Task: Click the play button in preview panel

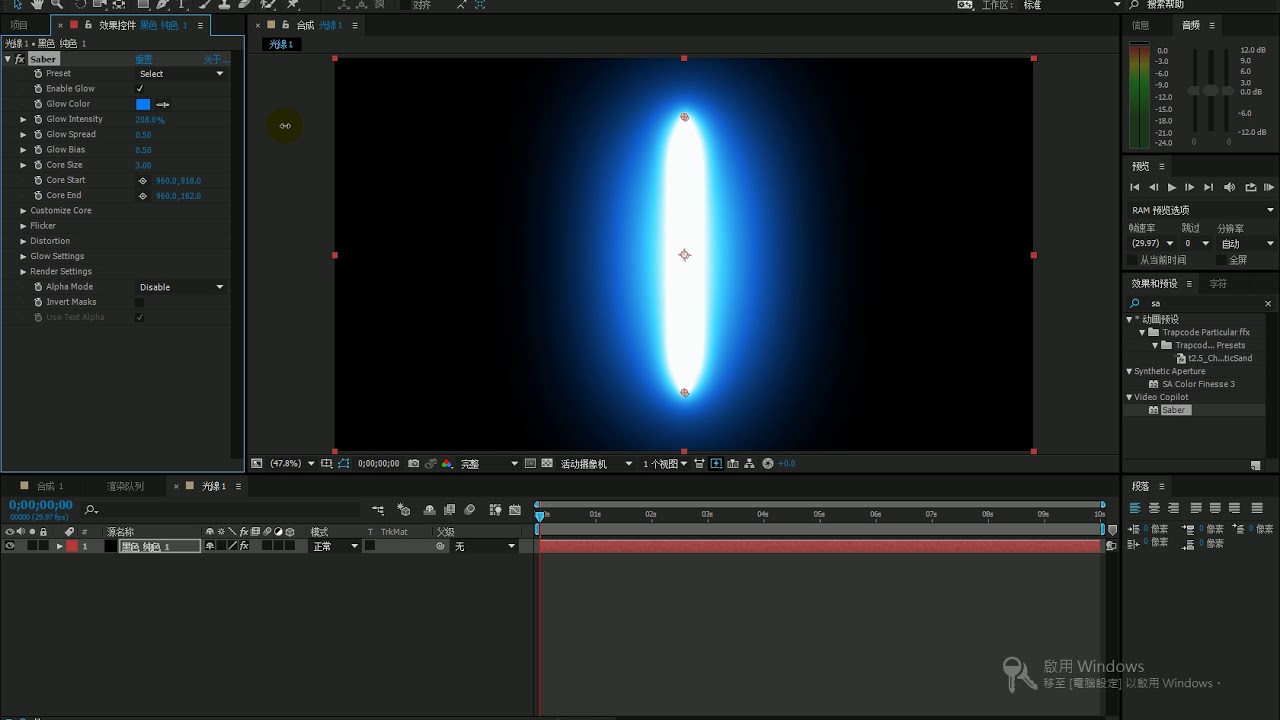Action: (x=1172, y=188)
